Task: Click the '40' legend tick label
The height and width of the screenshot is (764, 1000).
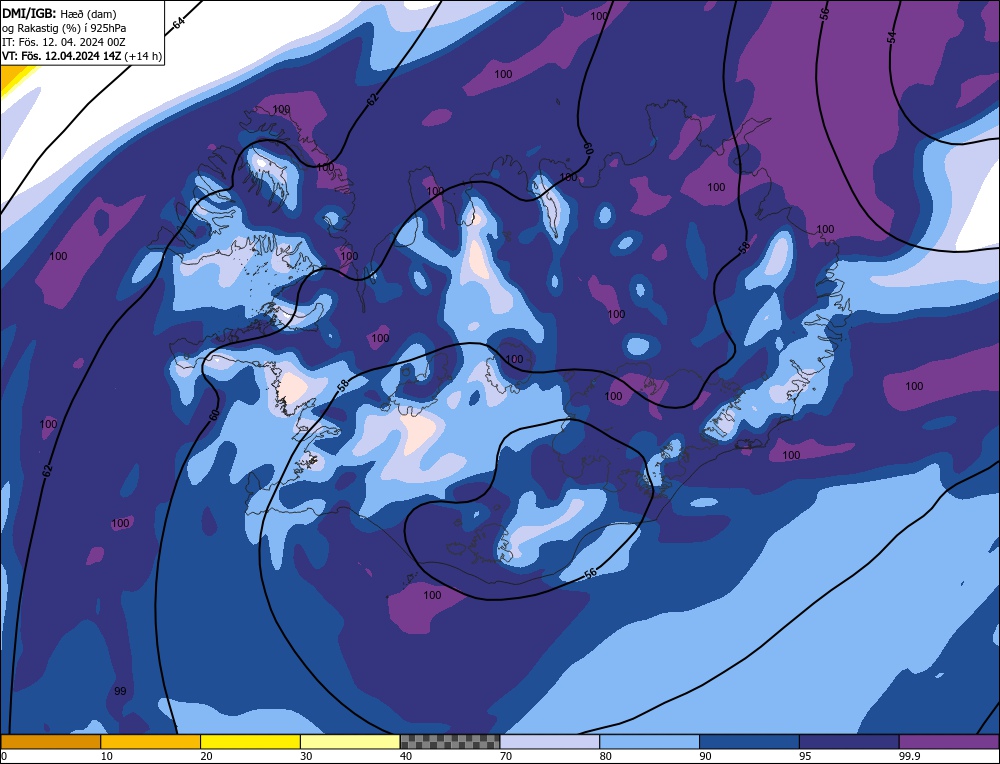Action: pos(406,756)
